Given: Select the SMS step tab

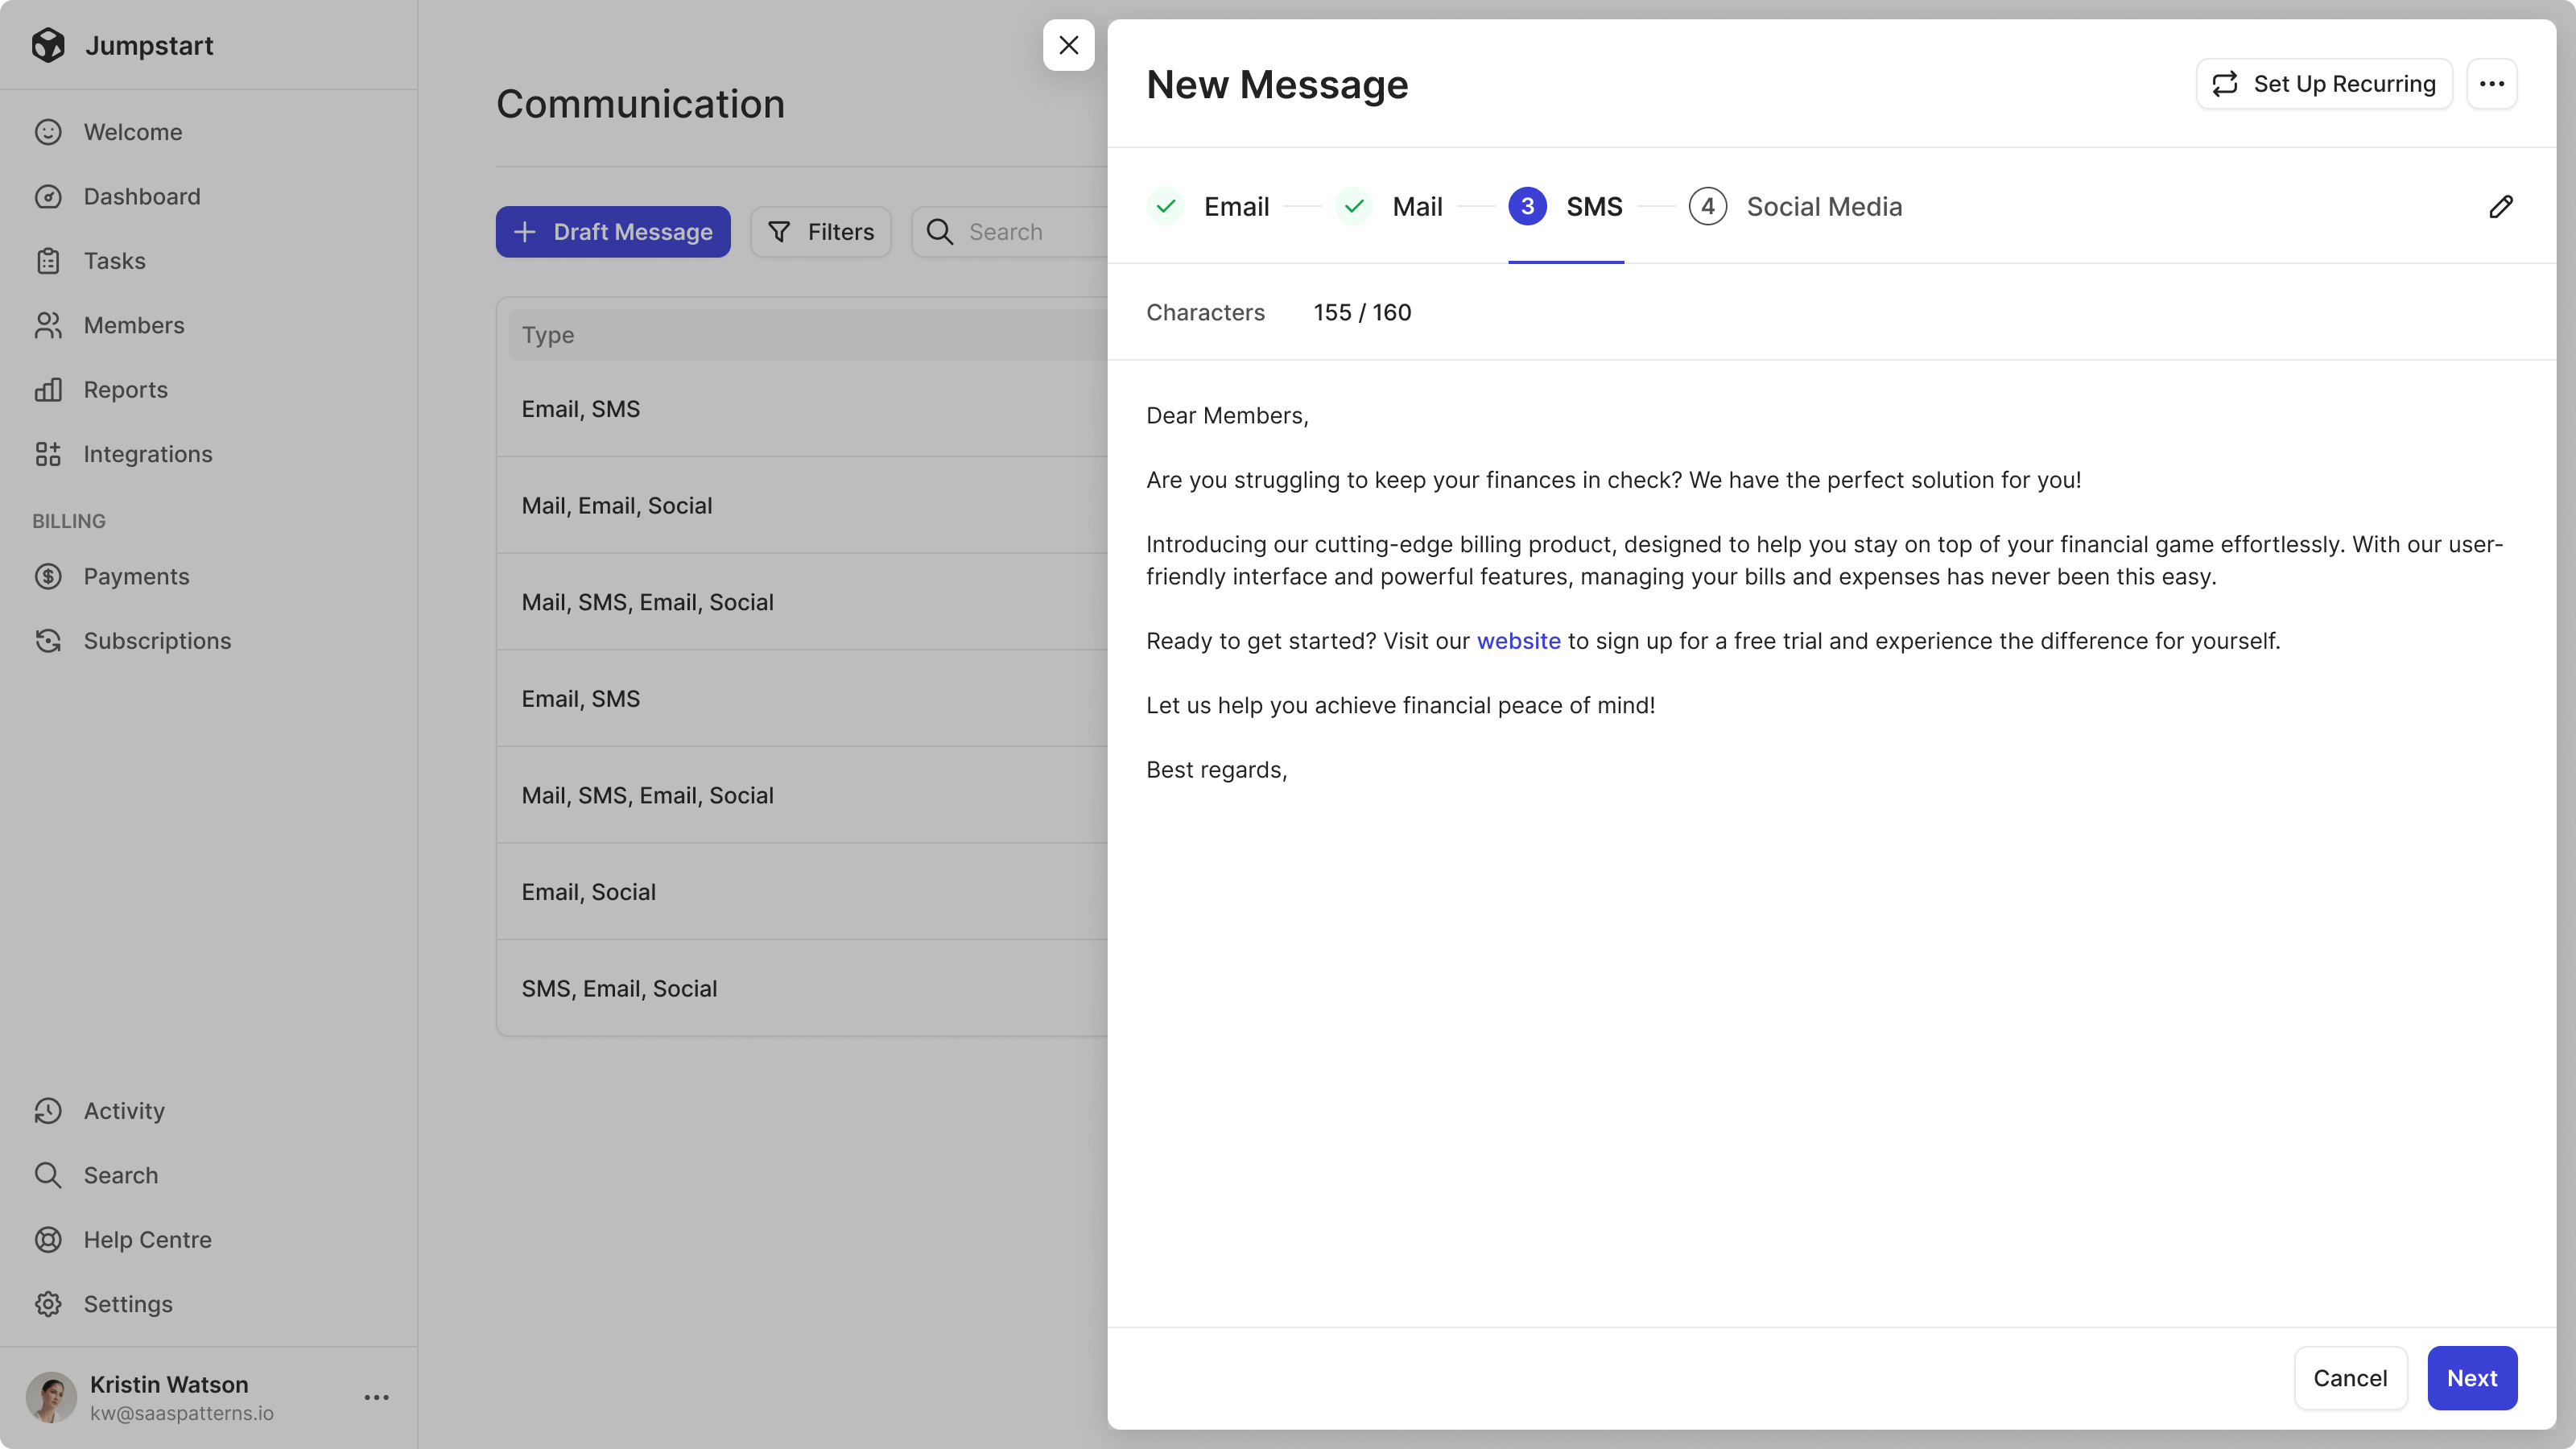Looking at the screenshot, I should point(1566,206).
